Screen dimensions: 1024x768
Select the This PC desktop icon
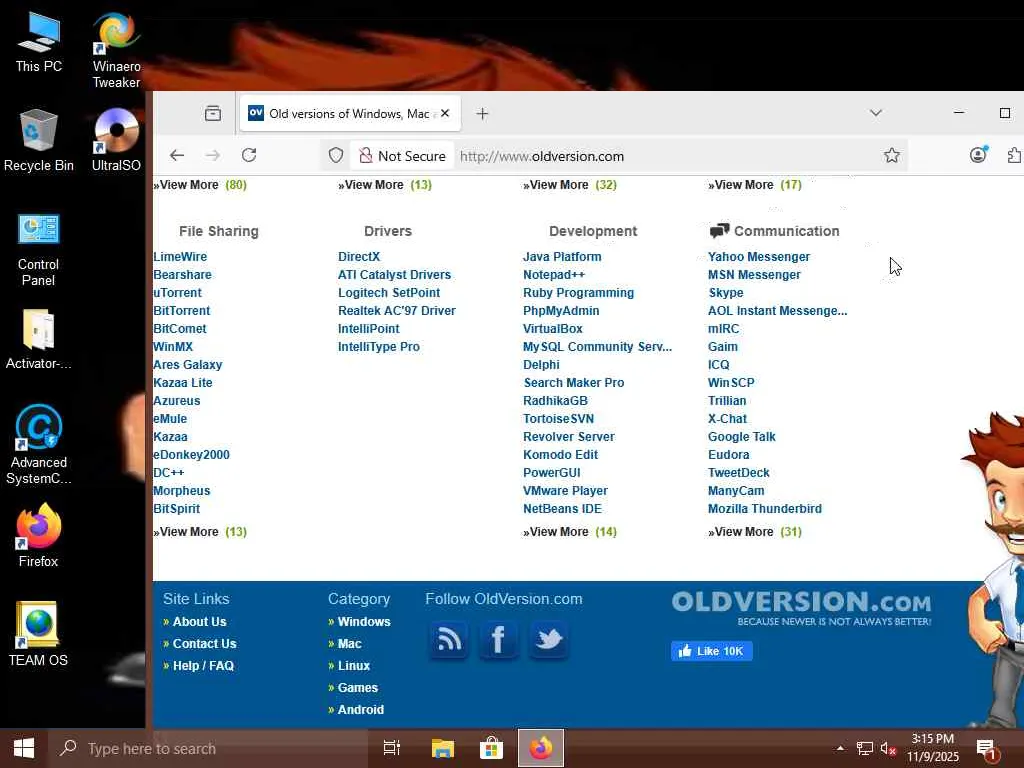39,42
